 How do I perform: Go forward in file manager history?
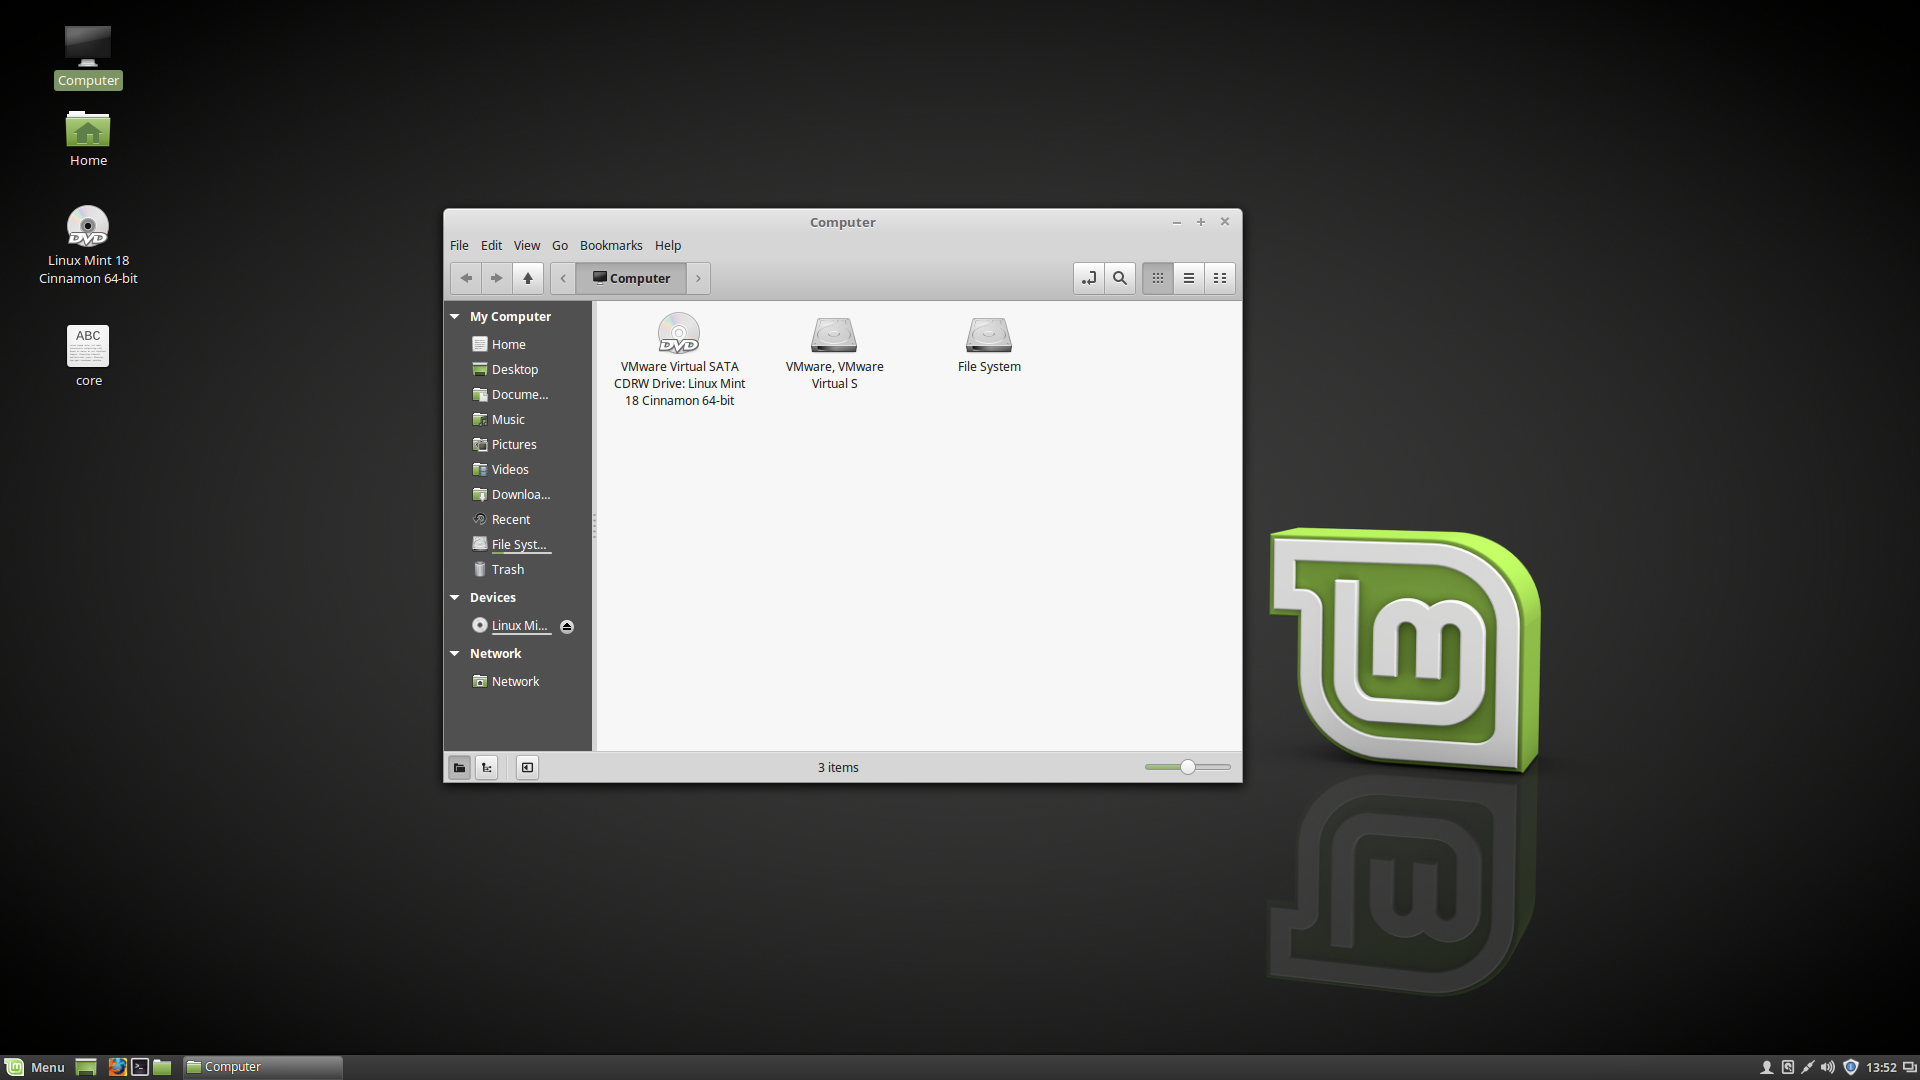(x=497, y=278)
